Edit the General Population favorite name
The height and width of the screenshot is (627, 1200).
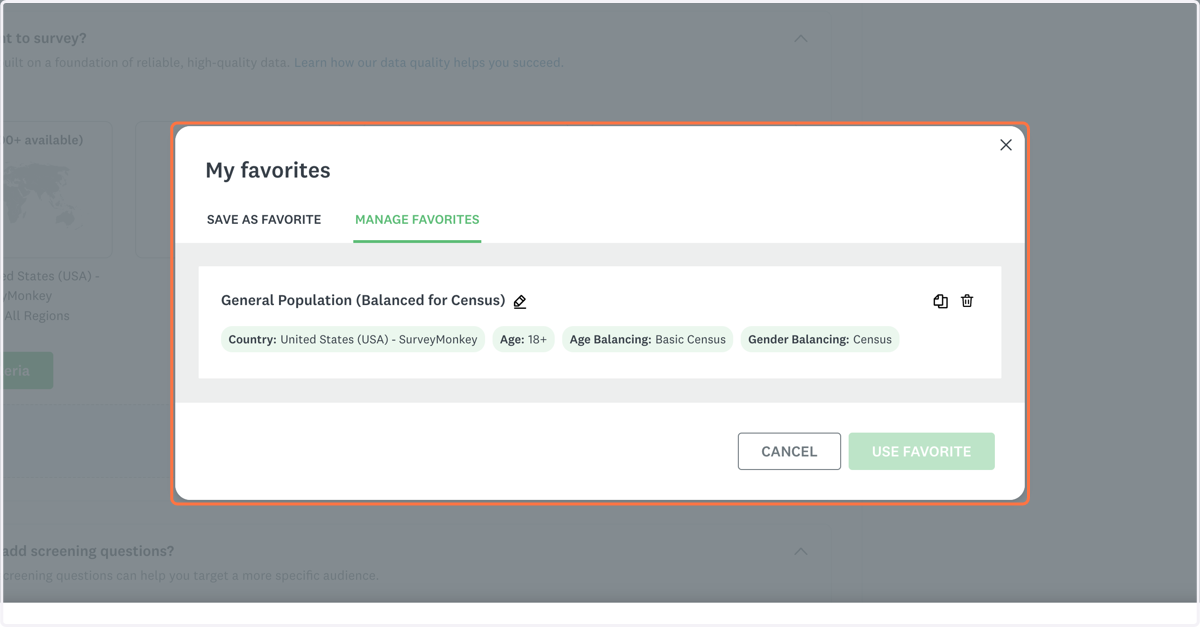click(x=520, y=301)
